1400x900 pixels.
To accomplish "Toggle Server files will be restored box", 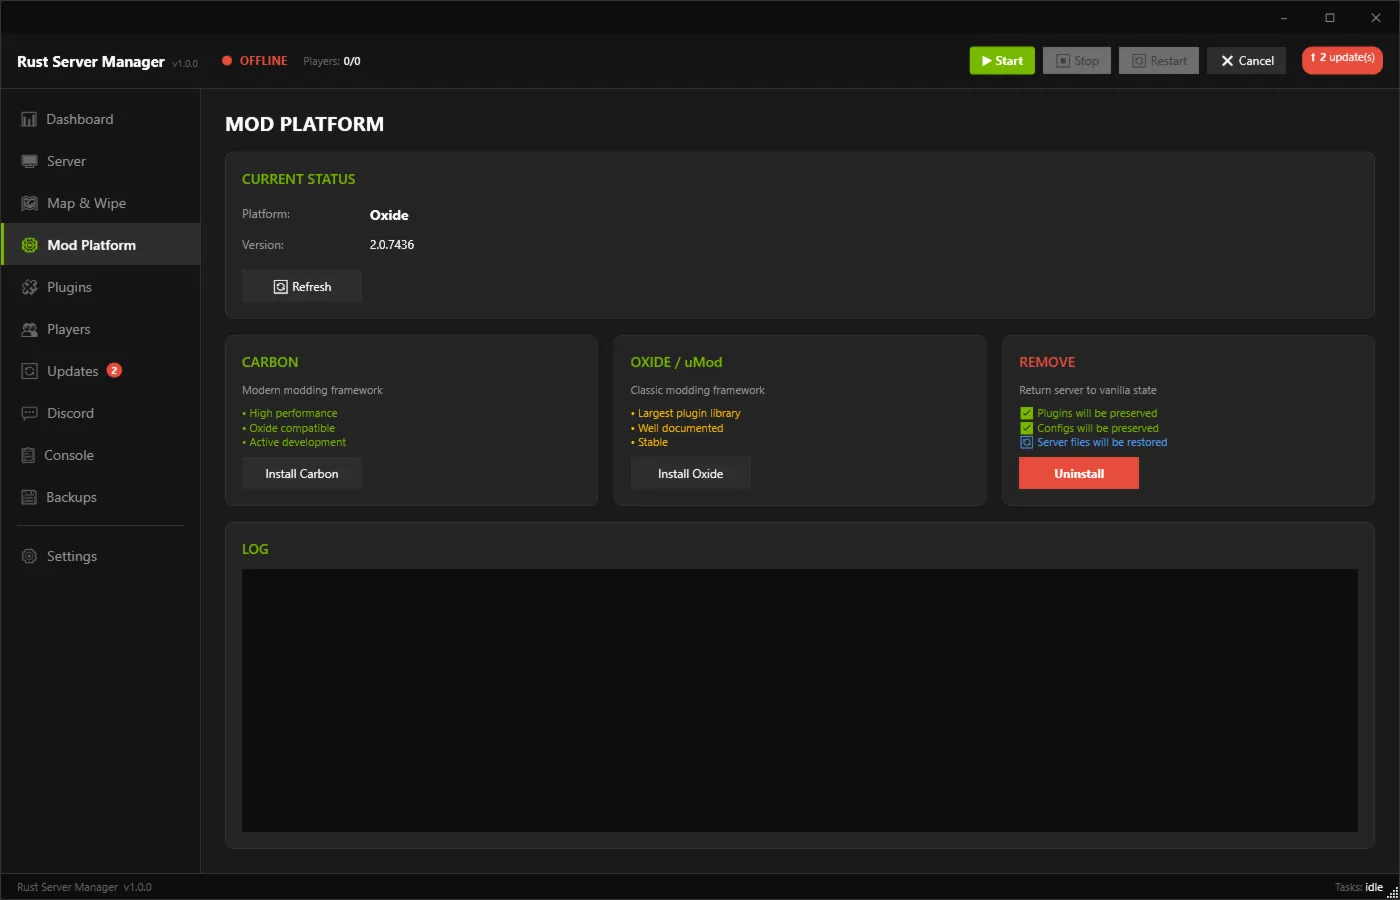I will click(x=1026, y=442).
